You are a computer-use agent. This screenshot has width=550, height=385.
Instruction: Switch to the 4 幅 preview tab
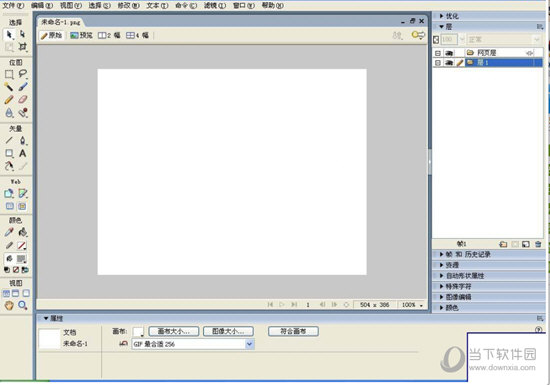pos(138,35)
